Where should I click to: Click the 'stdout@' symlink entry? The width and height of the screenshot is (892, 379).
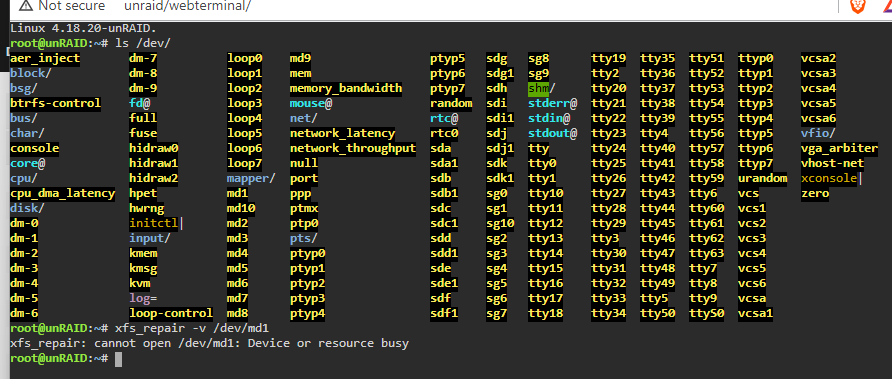pos(553,133)
